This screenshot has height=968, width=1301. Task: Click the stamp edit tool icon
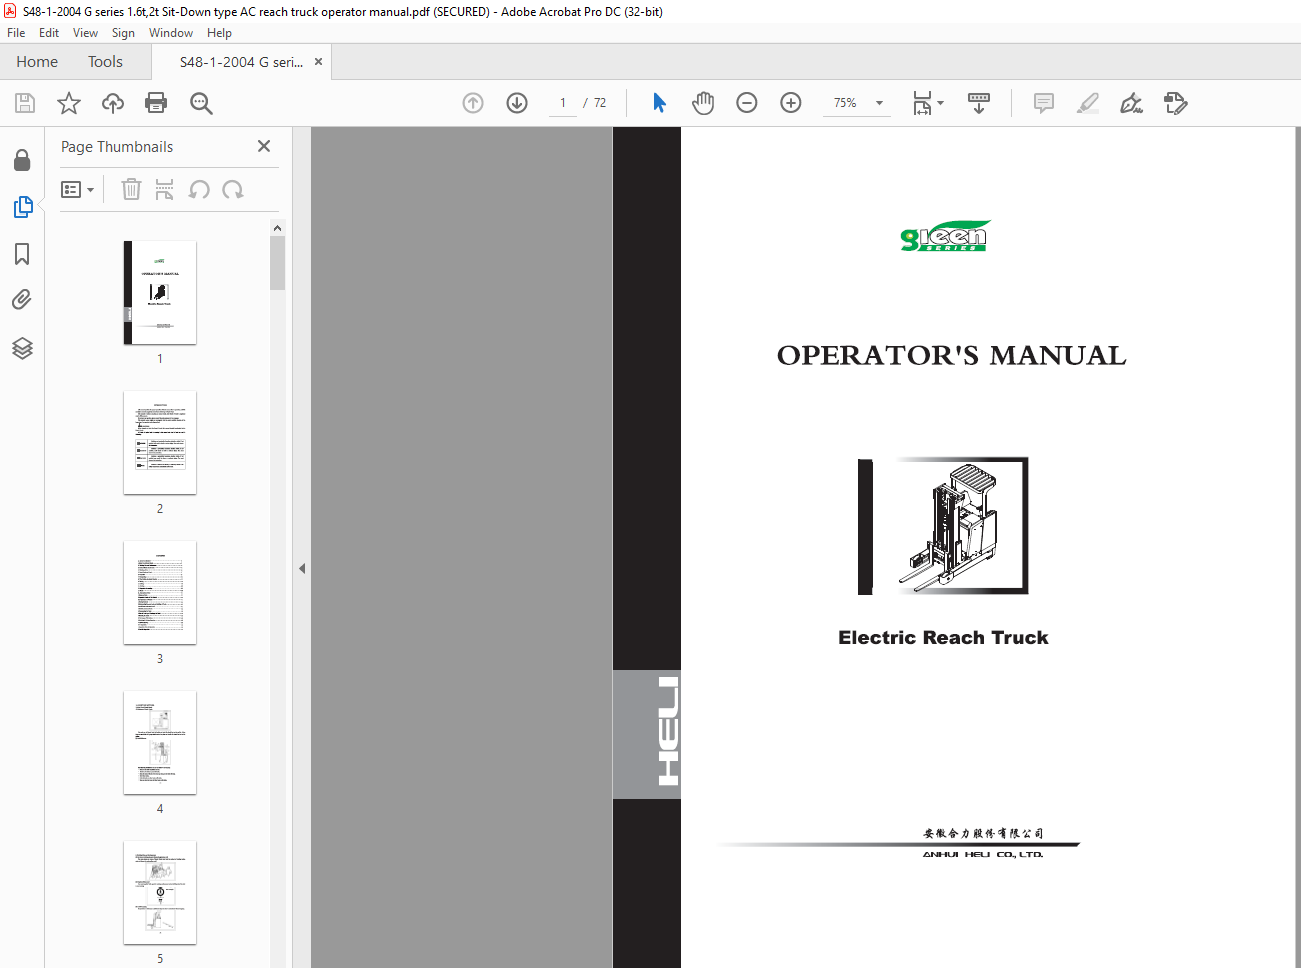click(x=1176, y=103)
